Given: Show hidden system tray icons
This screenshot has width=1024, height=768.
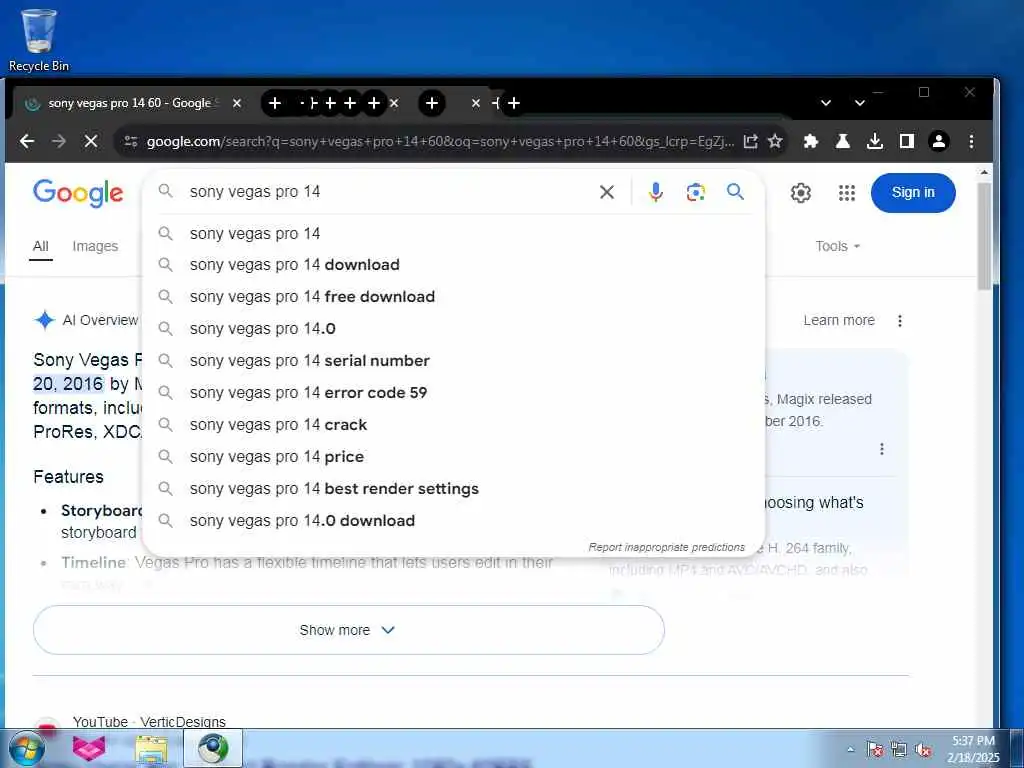Looking at the screenshot, I should (x=850, y=749).
